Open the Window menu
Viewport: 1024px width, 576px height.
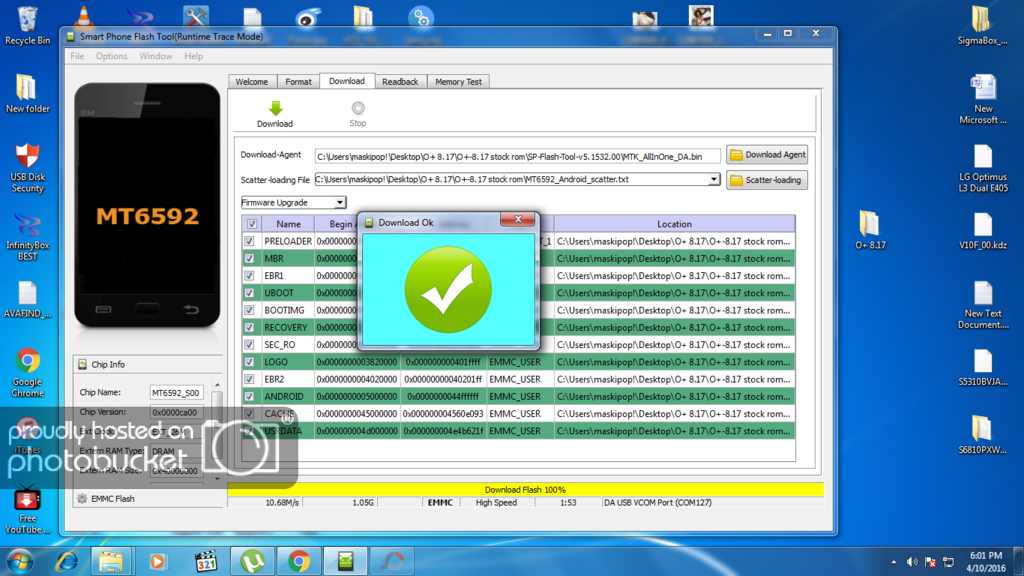click(155, 56)
